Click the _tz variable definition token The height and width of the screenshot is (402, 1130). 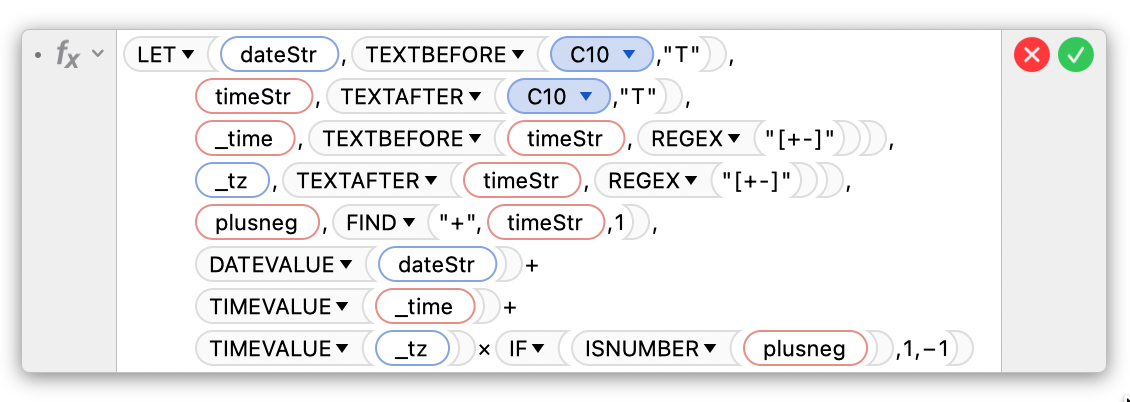(x=233, y=181)
